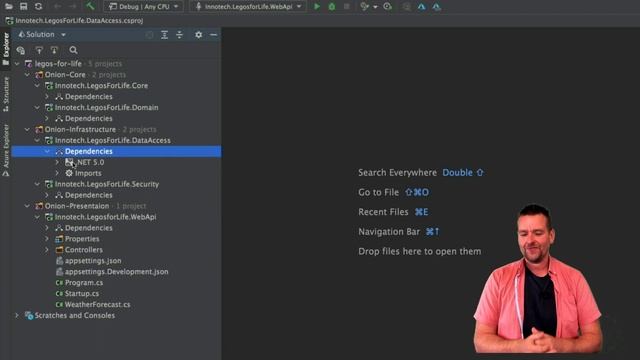Hide the Solution panel with minus icon
This screenshot has width=640, height=360.
click(213, 35)
